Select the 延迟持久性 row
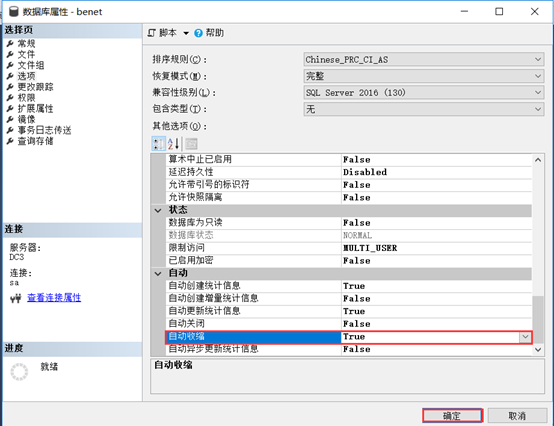The height and width of the screenshot is (426, 554). pos(348,172)
